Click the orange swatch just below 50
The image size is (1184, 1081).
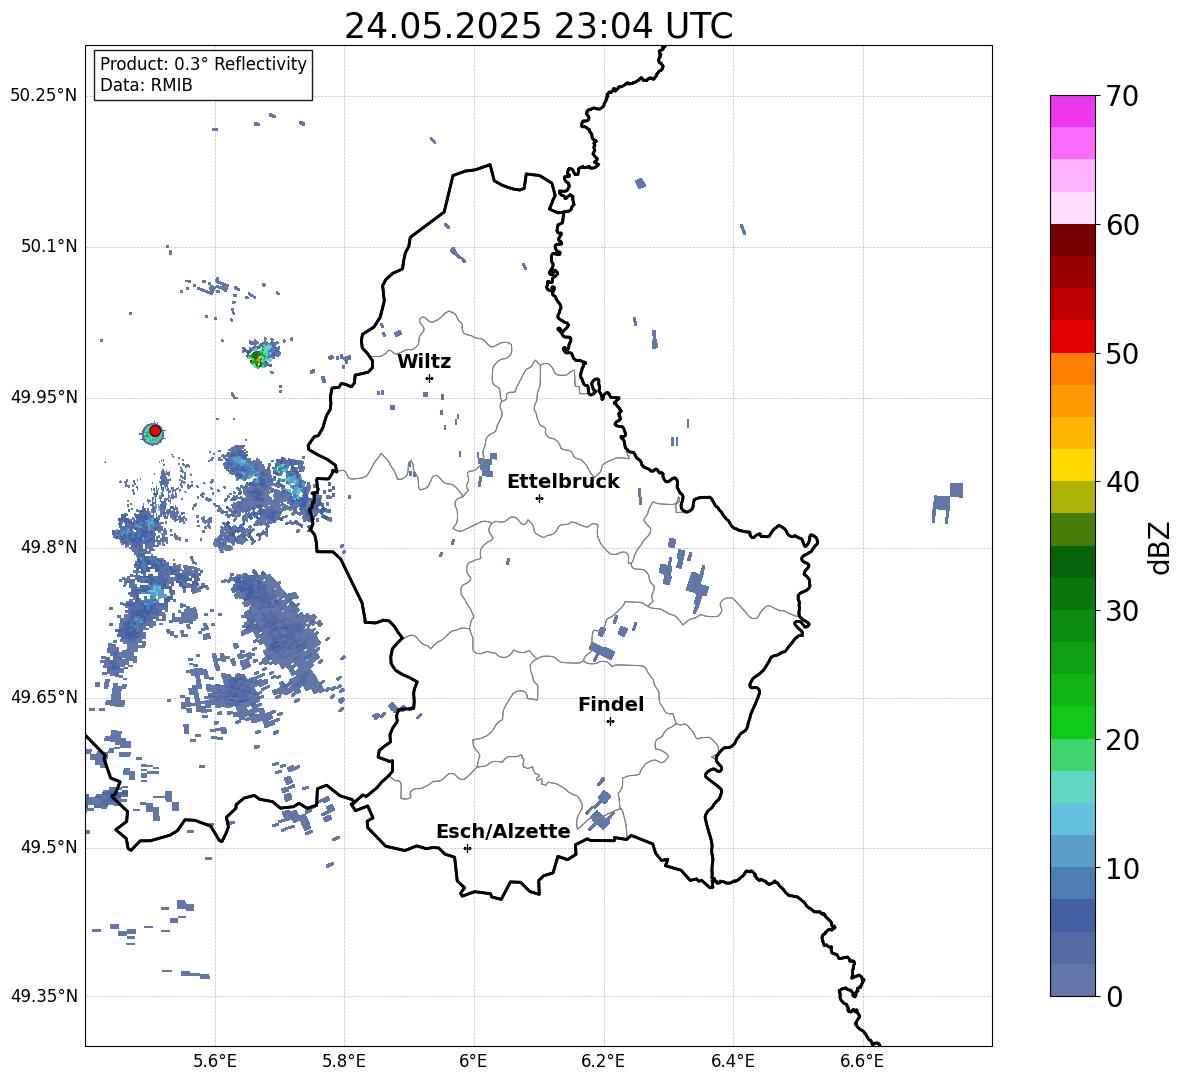pos(1073,369)
